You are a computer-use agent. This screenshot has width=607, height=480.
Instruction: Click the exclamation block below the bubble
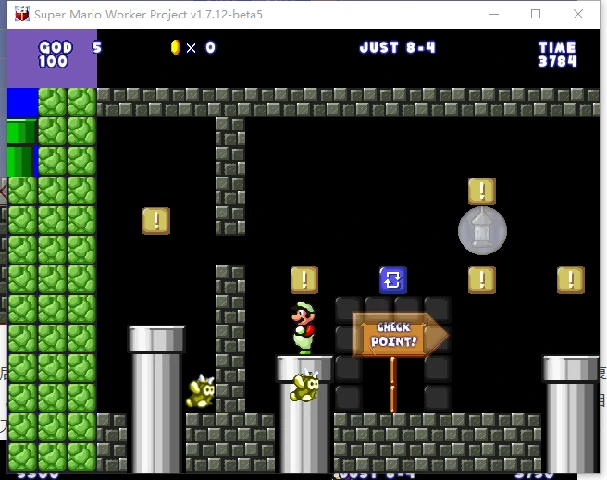click(x=482, y=279)
